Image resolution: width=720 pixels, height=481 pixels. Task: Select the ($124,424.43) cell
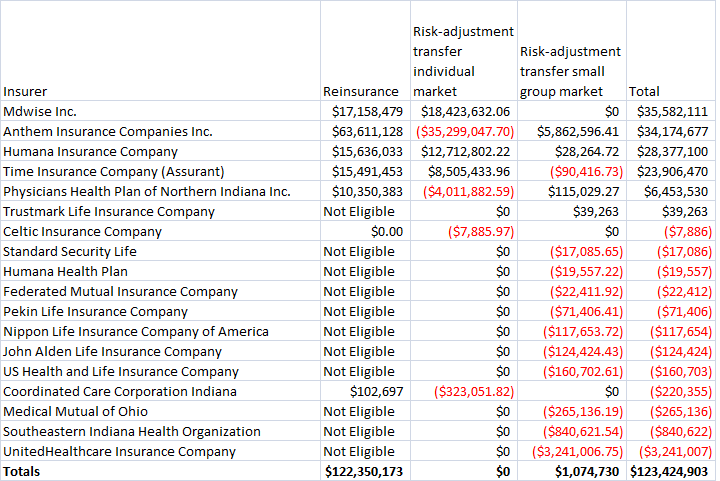pyautogui.click(x=572, y=352)
